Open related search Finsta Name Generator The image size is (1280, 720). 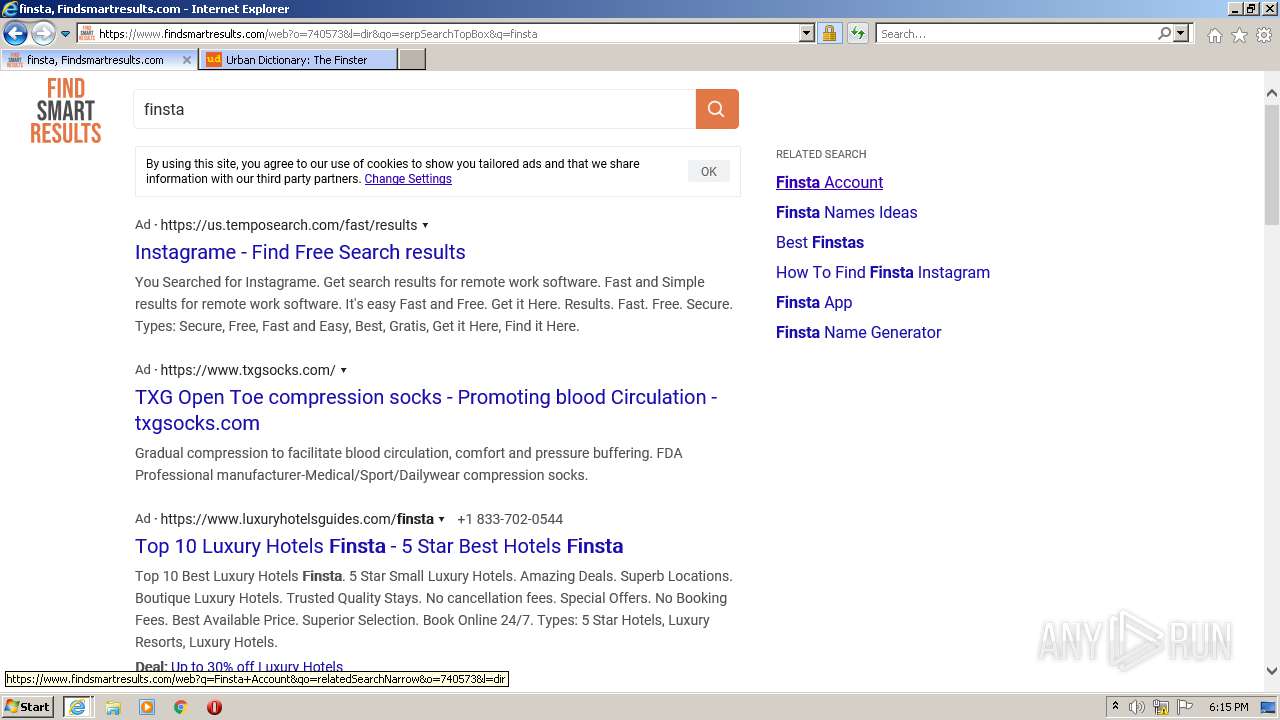(x=858, y=332)
